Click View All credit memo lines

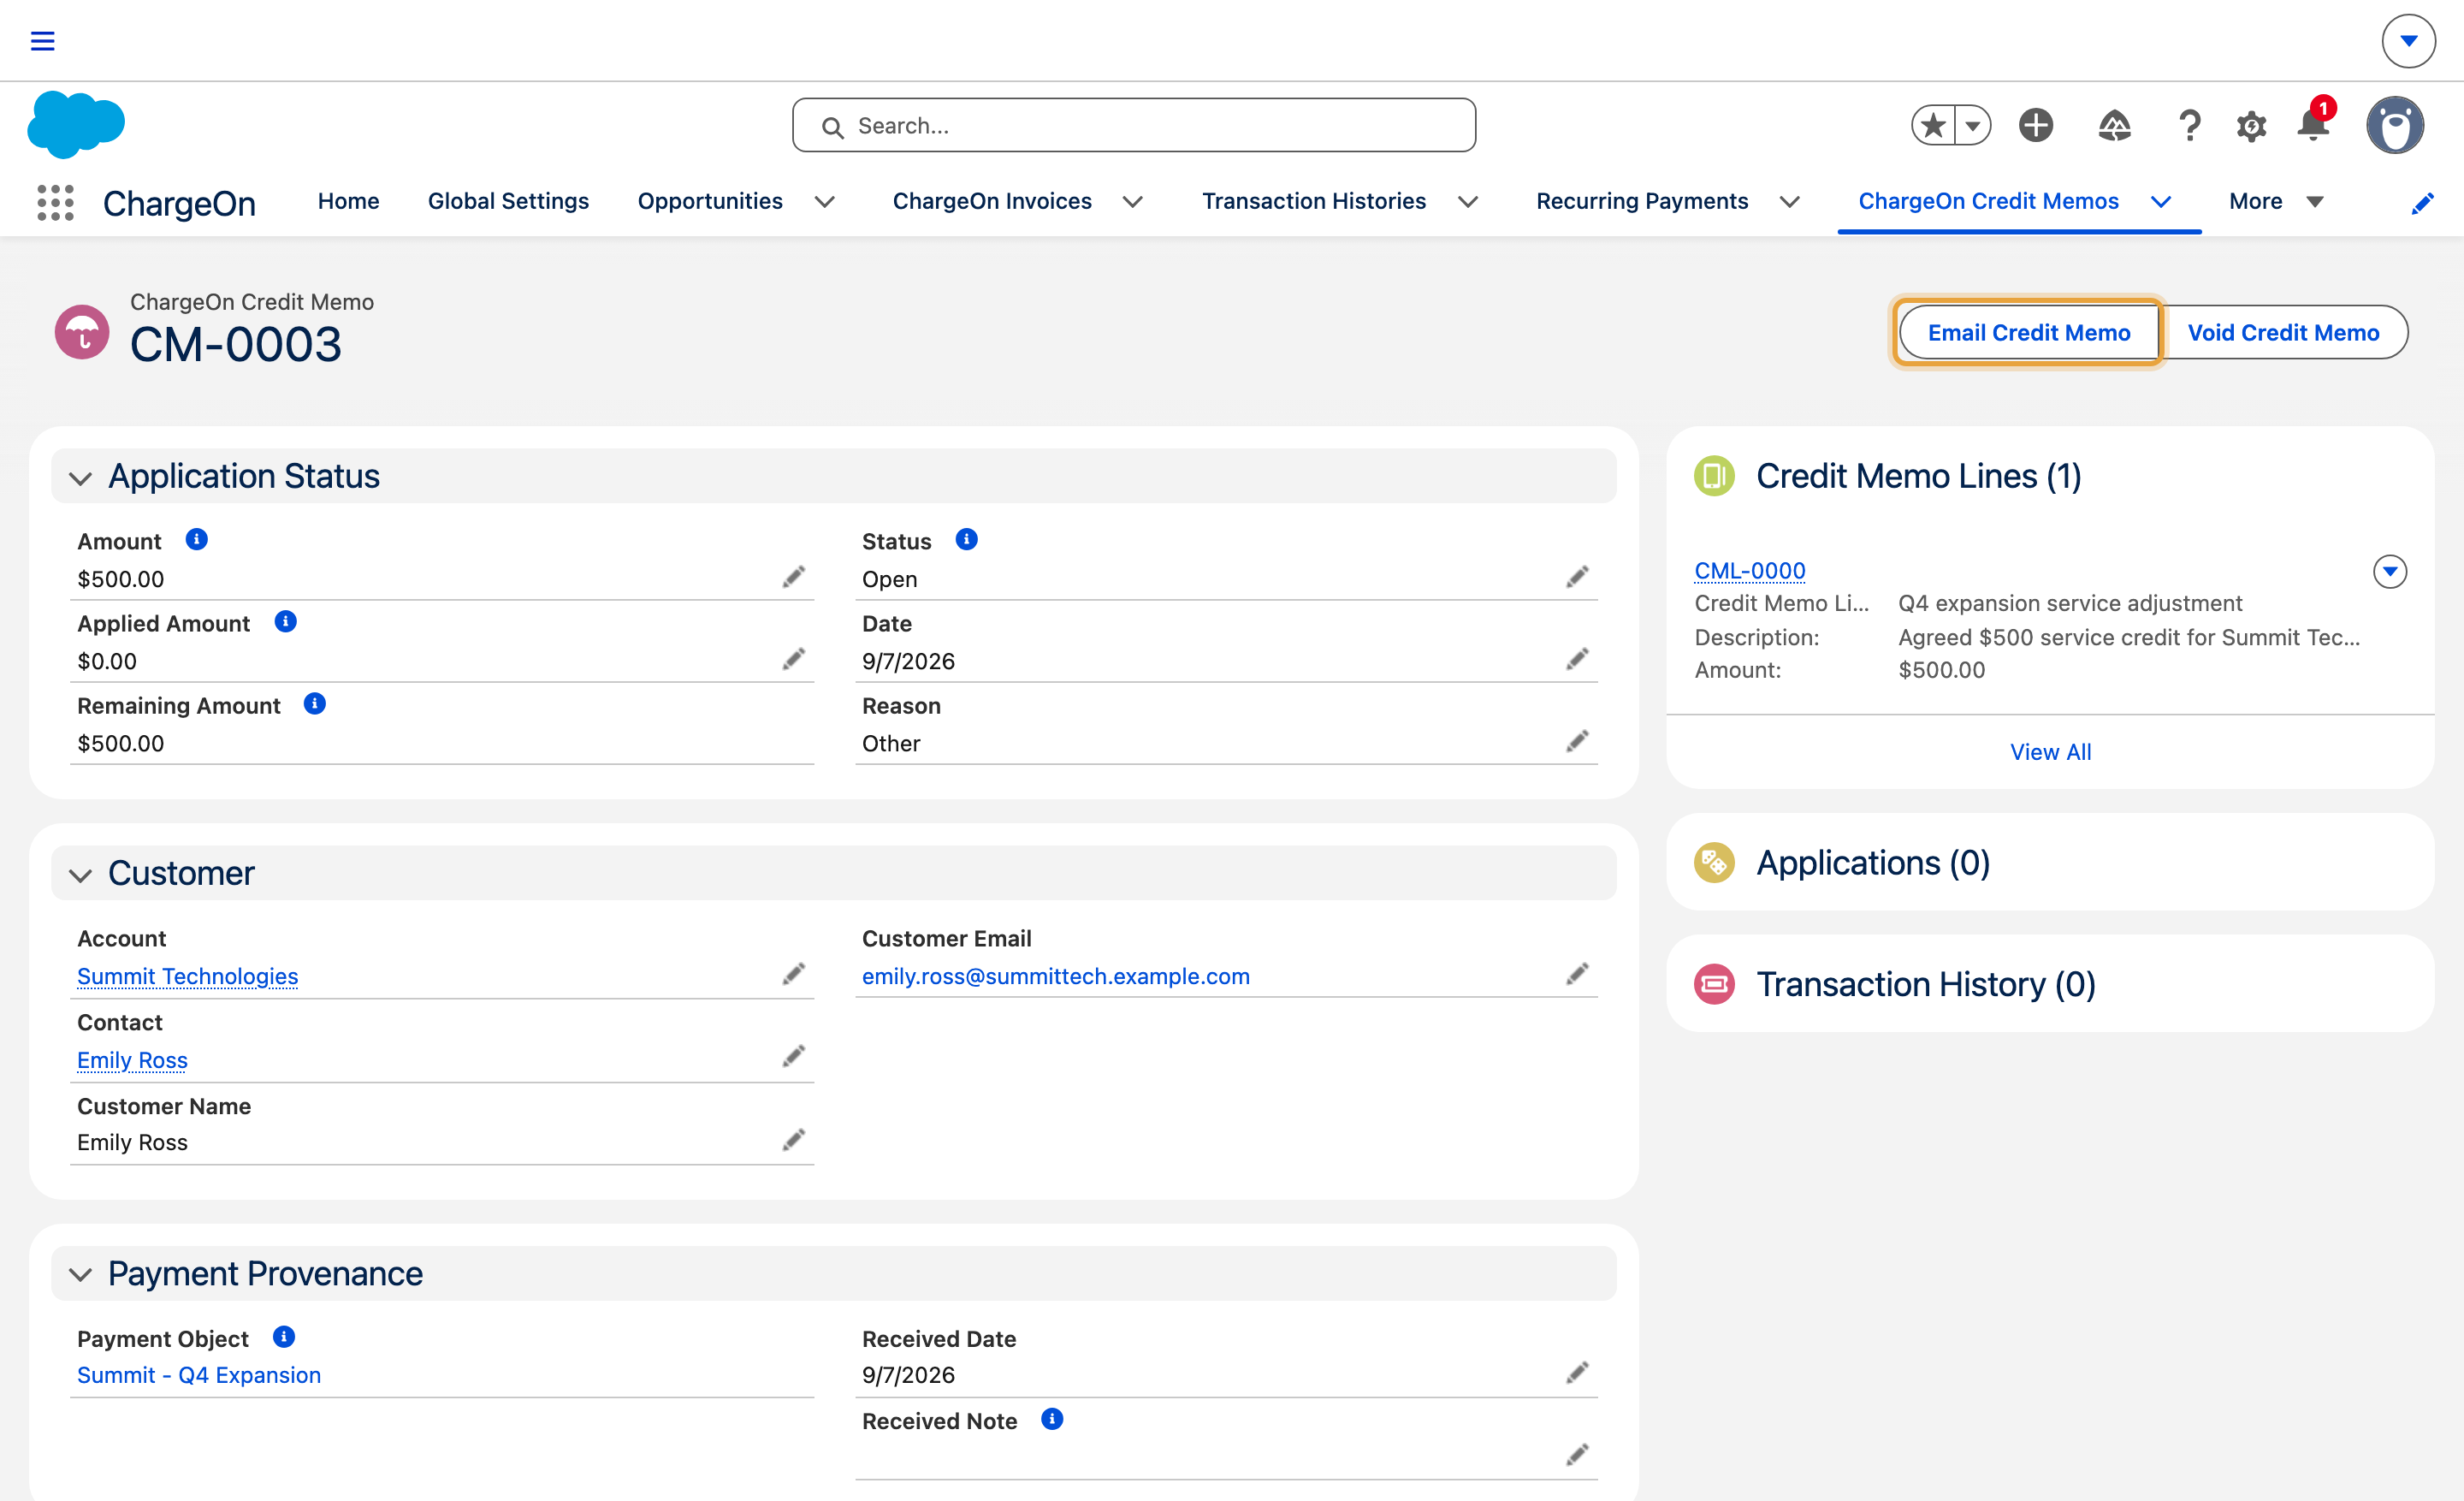[x=2050, y=751]
